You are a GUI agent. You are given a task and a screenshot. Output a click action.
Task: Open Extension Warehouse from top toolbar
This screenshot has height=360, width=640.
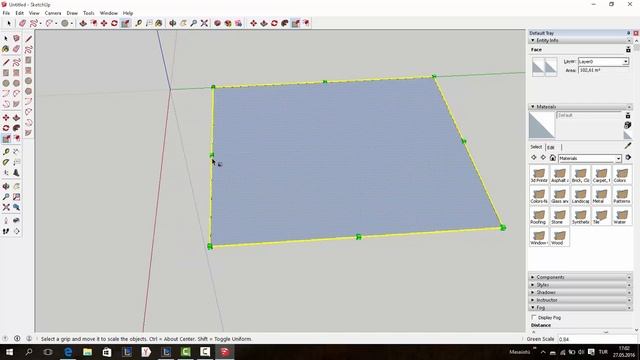pos(228,23)
